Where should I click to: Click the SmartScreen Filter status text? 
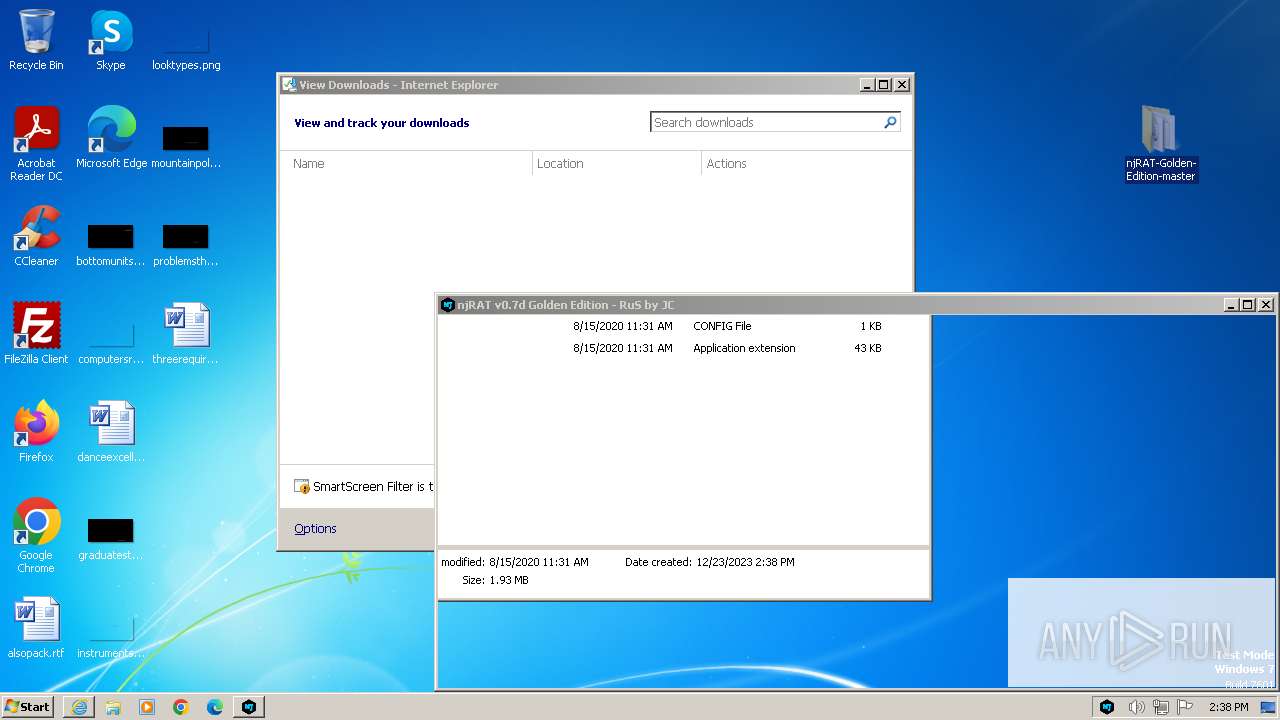(x=373, y=486)
